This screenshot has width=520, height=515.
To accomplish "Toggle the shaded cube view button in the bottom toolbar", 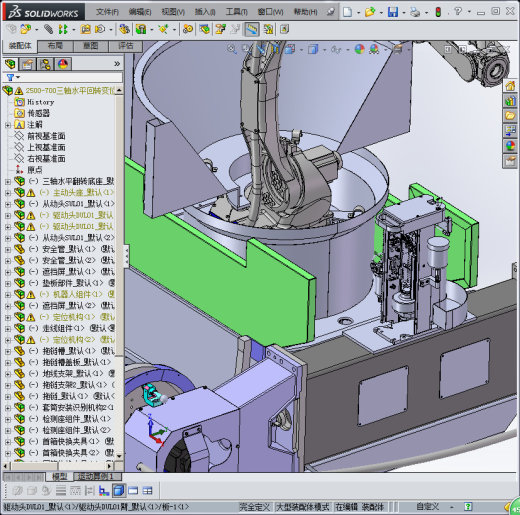I will [119, 490].
